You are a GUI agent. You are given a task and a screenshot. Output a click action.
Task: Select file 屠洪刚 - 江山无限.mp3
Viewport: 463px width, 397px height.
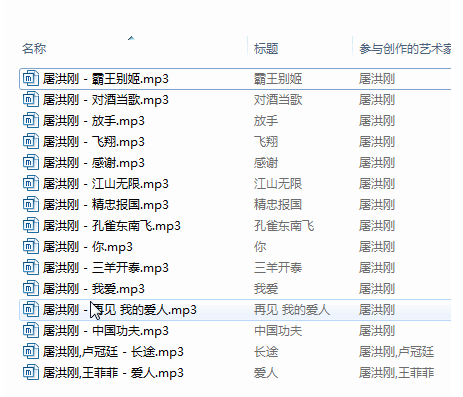click(x=106, y=184)
